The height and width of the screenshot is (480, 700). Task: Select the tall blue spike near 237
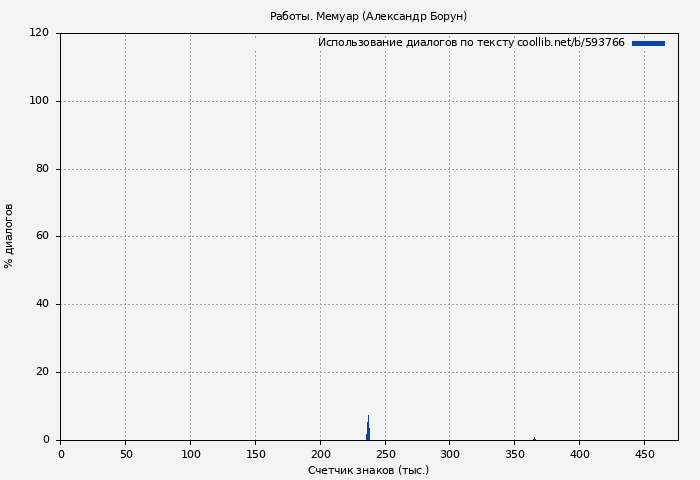368,430
